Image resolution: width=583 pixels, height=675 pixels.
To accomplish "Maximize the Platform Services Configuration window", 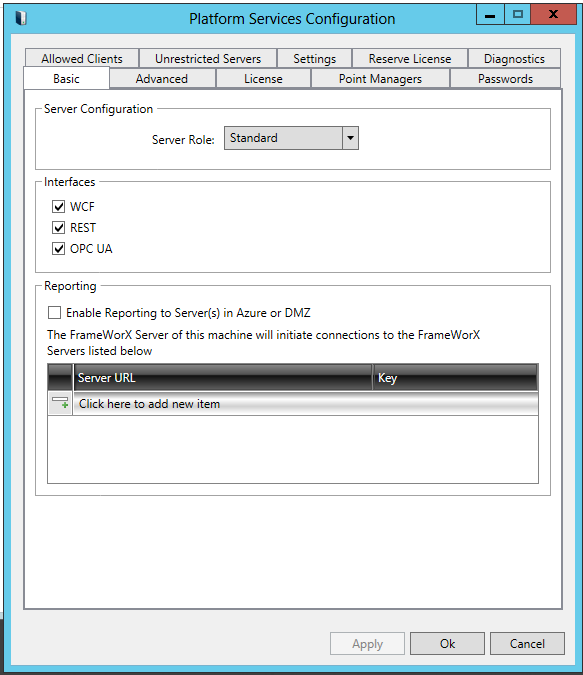I will tap(517, 15).
